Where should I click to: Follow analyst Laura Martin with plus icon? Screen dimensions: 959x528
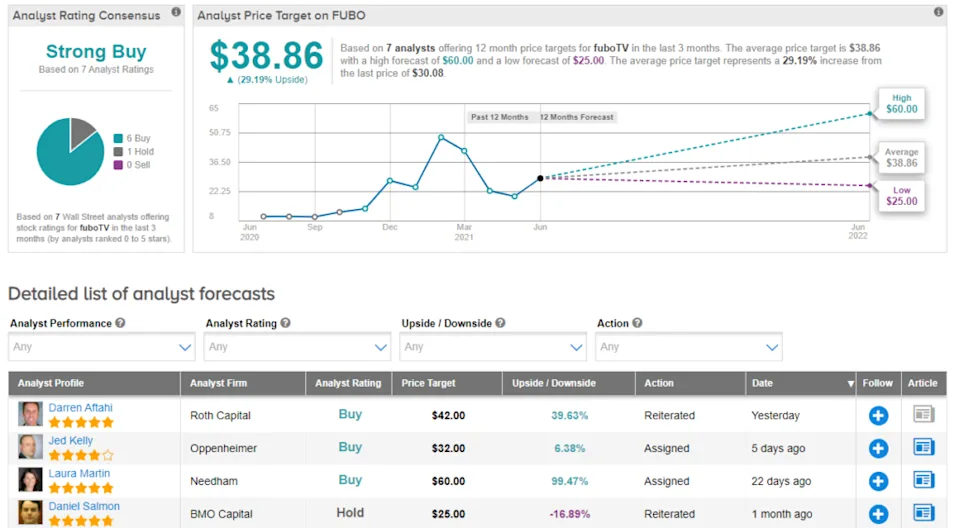coord(878,481)
